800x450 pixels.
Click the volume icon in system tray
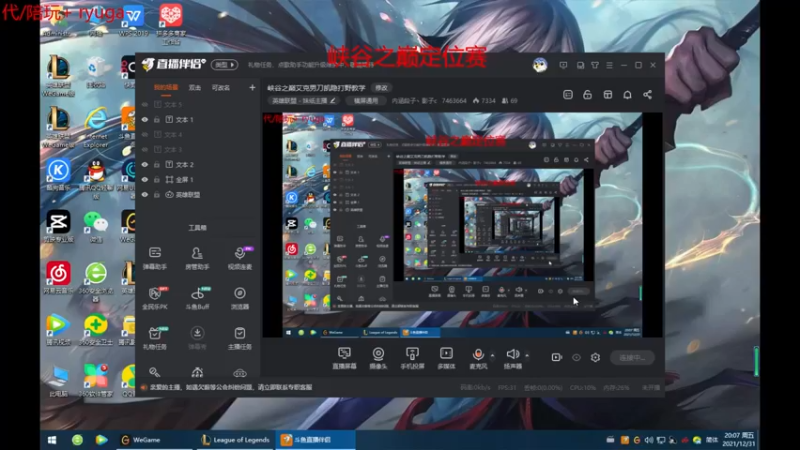point(648,440)
